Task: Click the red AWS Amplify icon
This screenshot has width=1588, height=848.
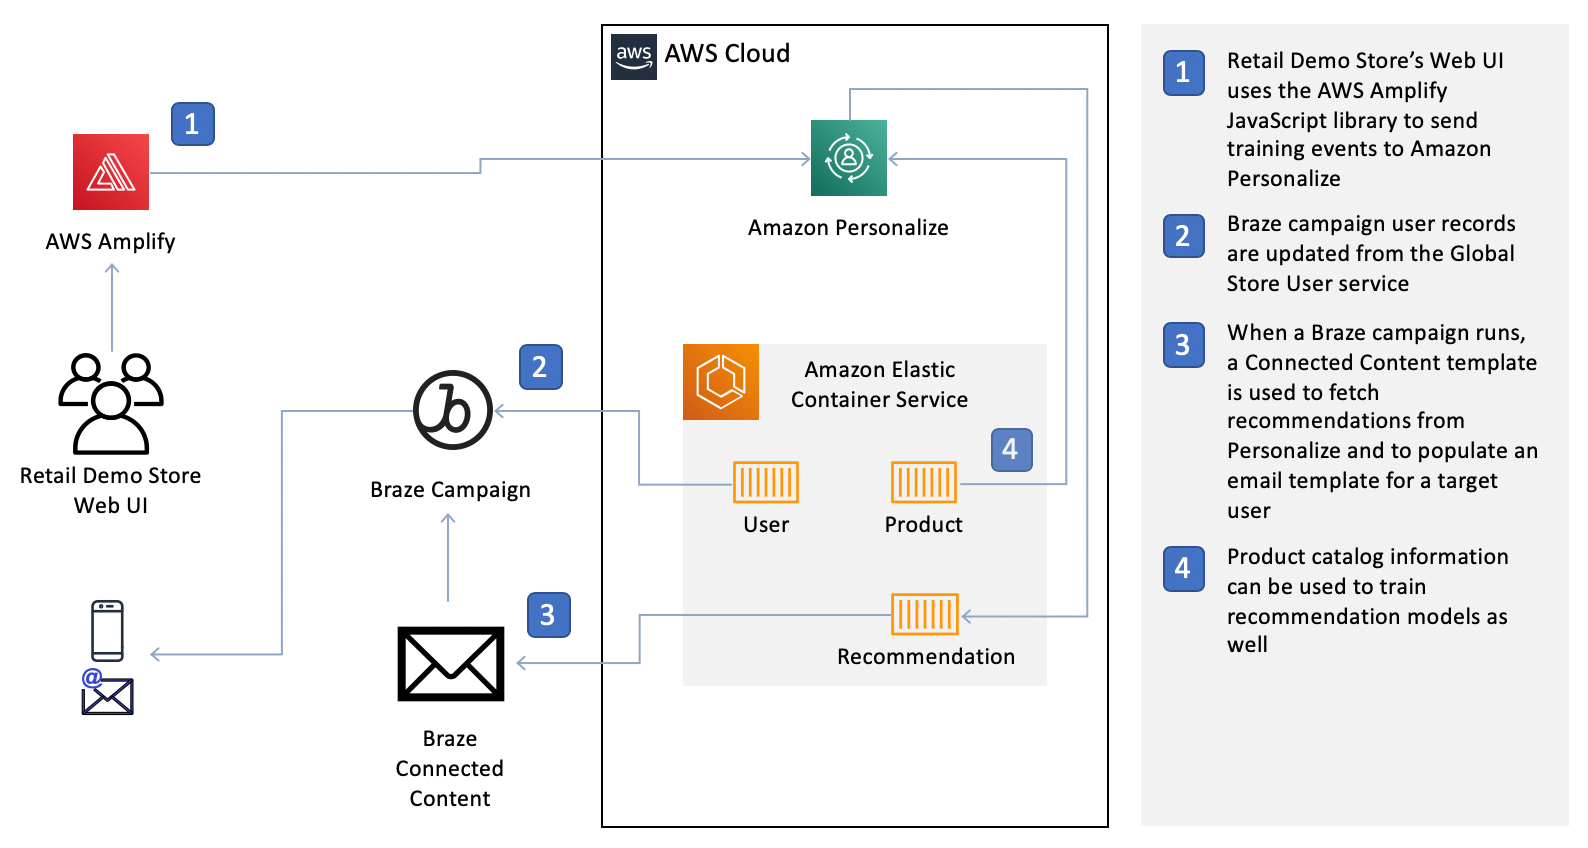Action: point(111,172)
